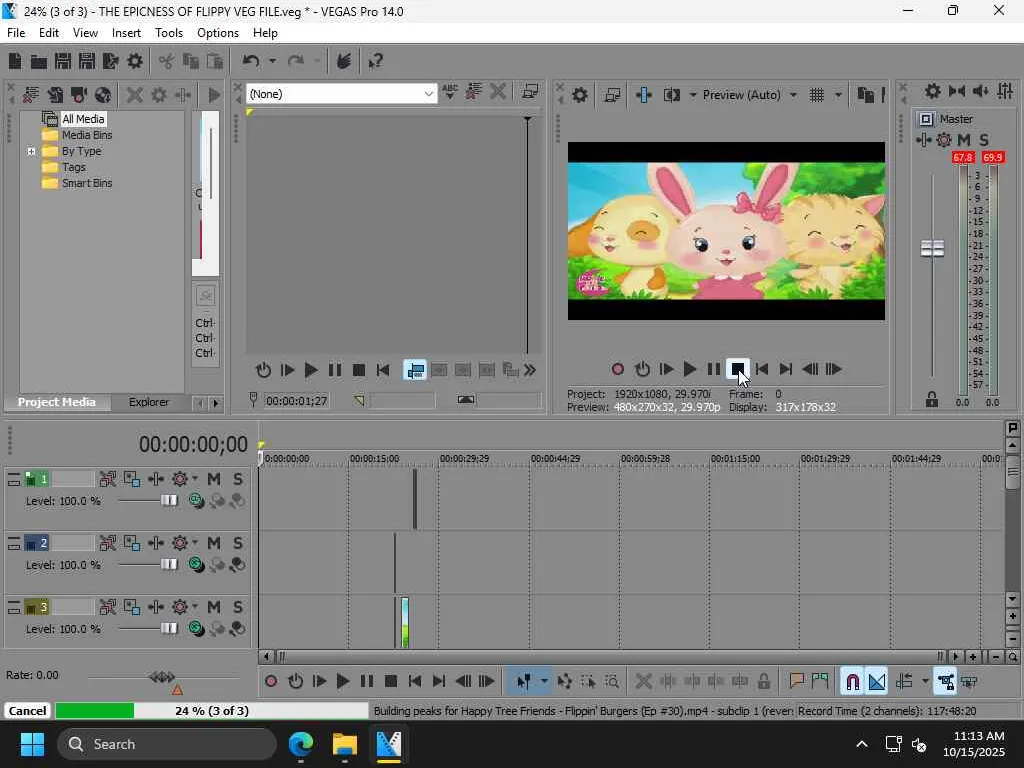This screenshot has width=1024, height=768.
Task: Open the Tools menu
Action: coord(169,33)
